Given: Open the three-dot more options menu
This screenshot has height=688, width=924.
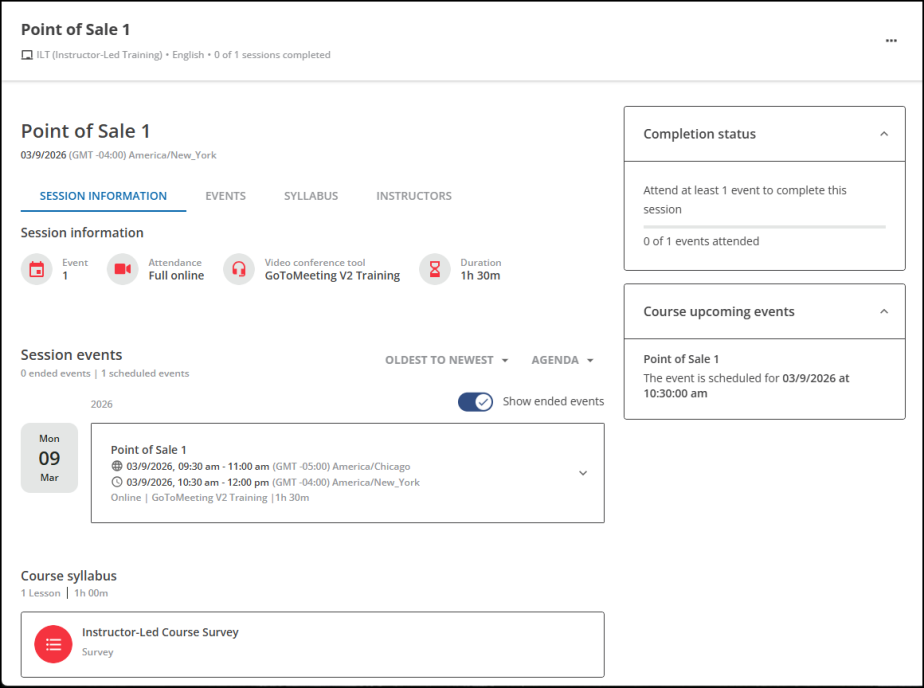Looking at the screenshot, I should [x=890, y=41].
